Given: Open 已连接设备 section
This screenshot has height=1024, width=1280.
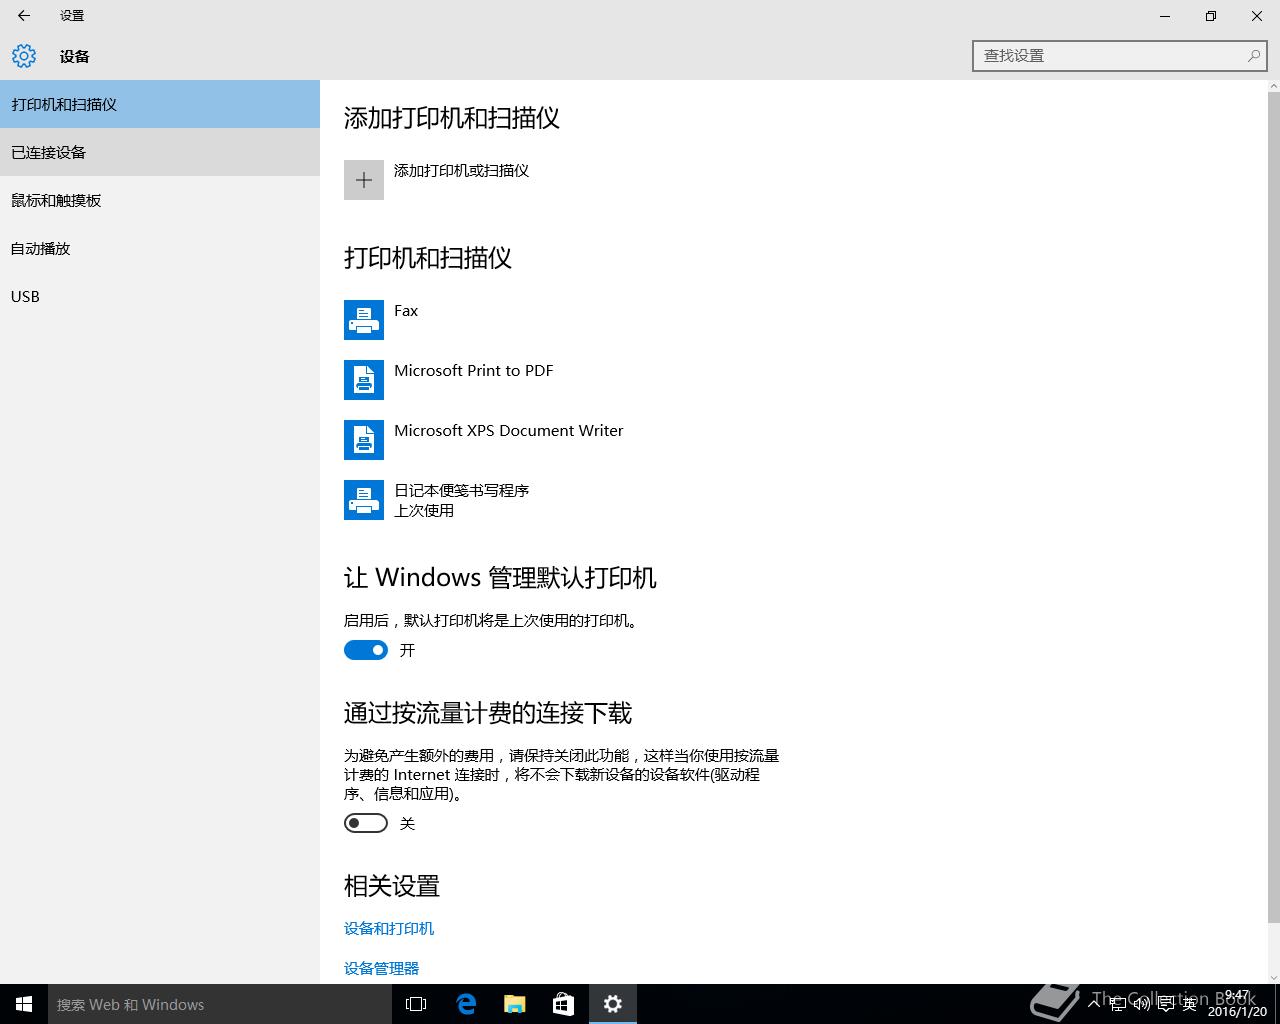Looking at the screenshot, I should pos(160,152).
